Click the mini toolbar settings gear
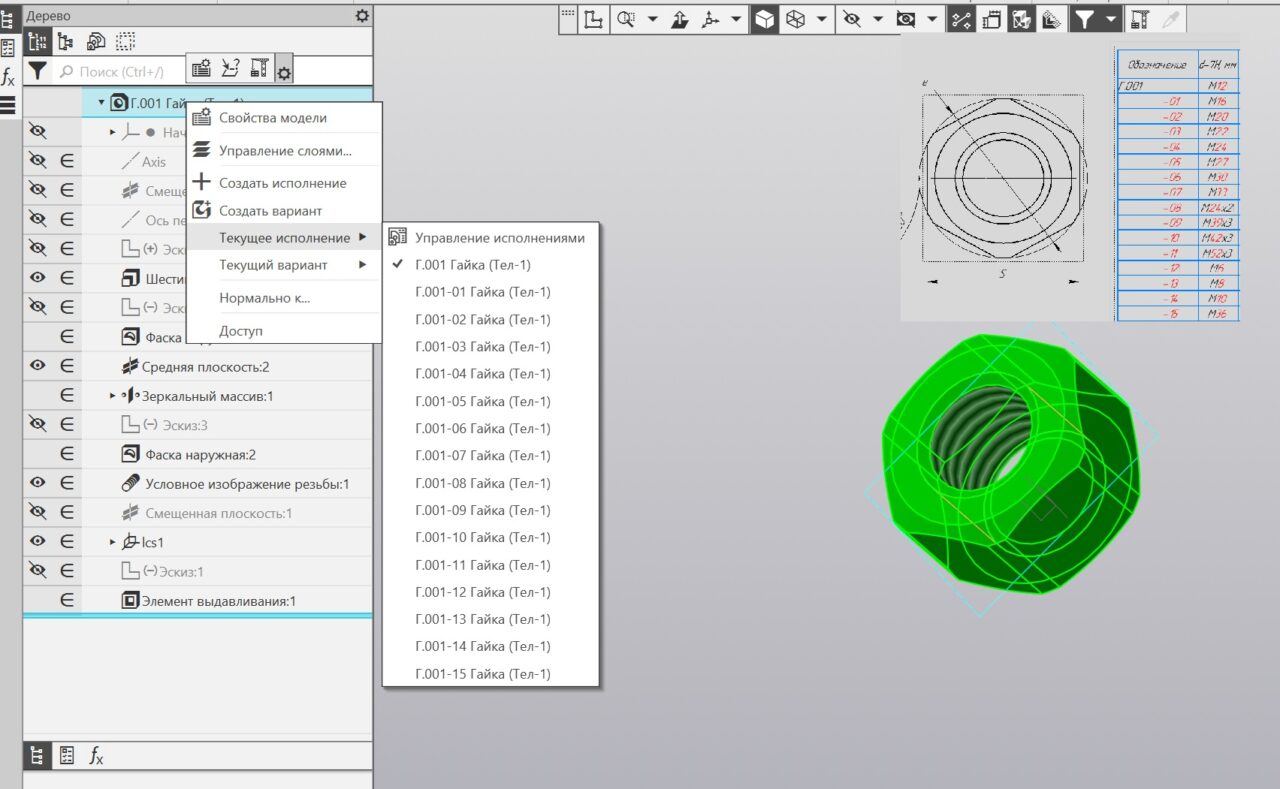This screenshot has height=789, width=1280. point(284,71)
